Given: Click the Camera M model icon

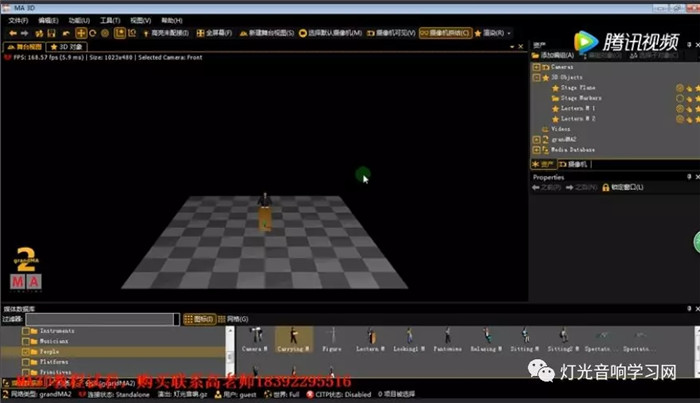Looking at the screenshot, I should [254, 336].
